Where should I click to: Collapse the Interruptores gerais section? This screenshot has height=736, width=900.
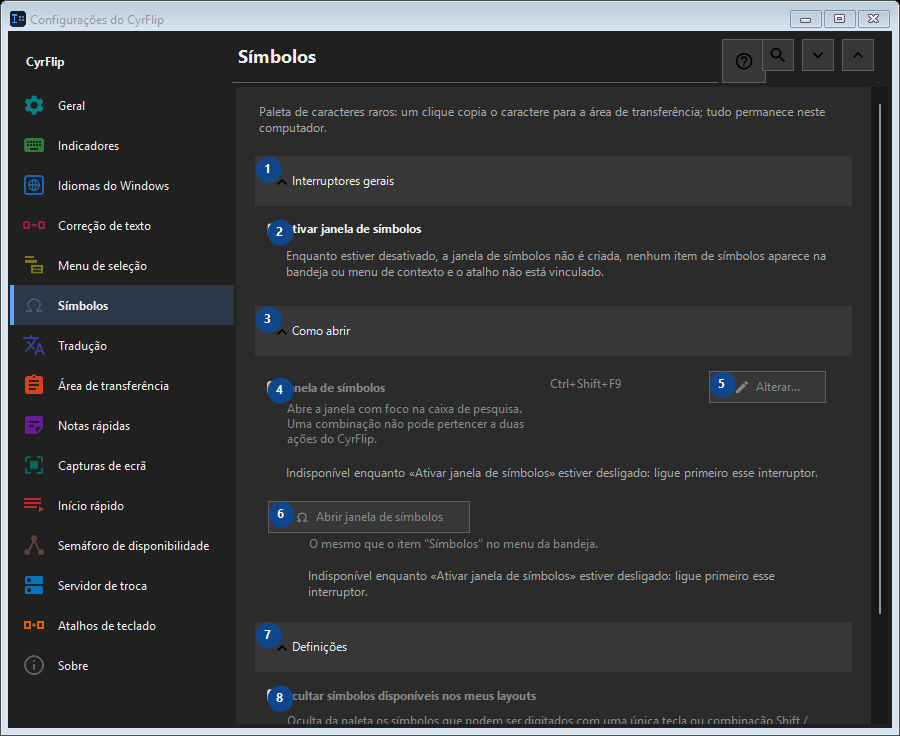[553, 181]
